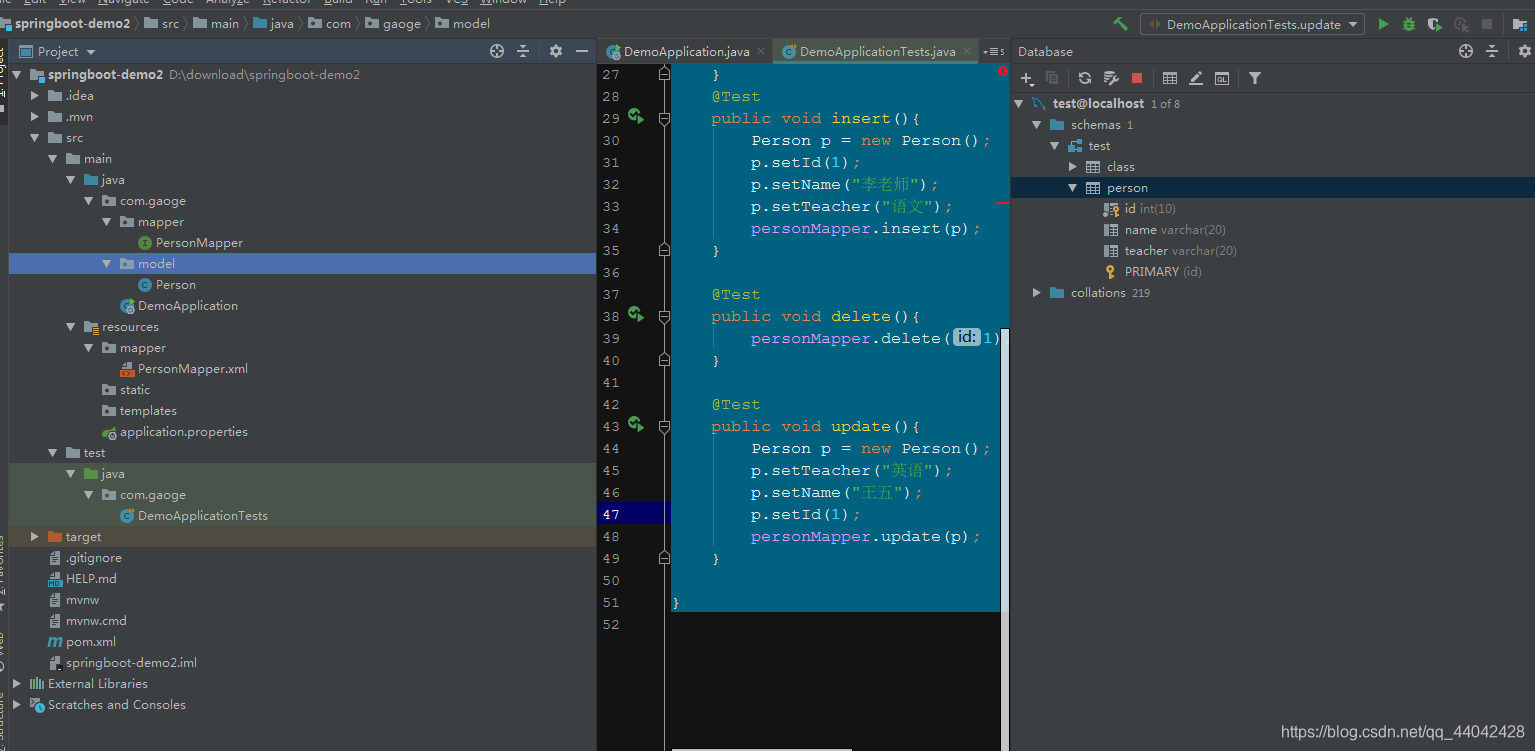Expand the collations node
The height and width of the screenshot is (751, 1535).
[1037, 293]
